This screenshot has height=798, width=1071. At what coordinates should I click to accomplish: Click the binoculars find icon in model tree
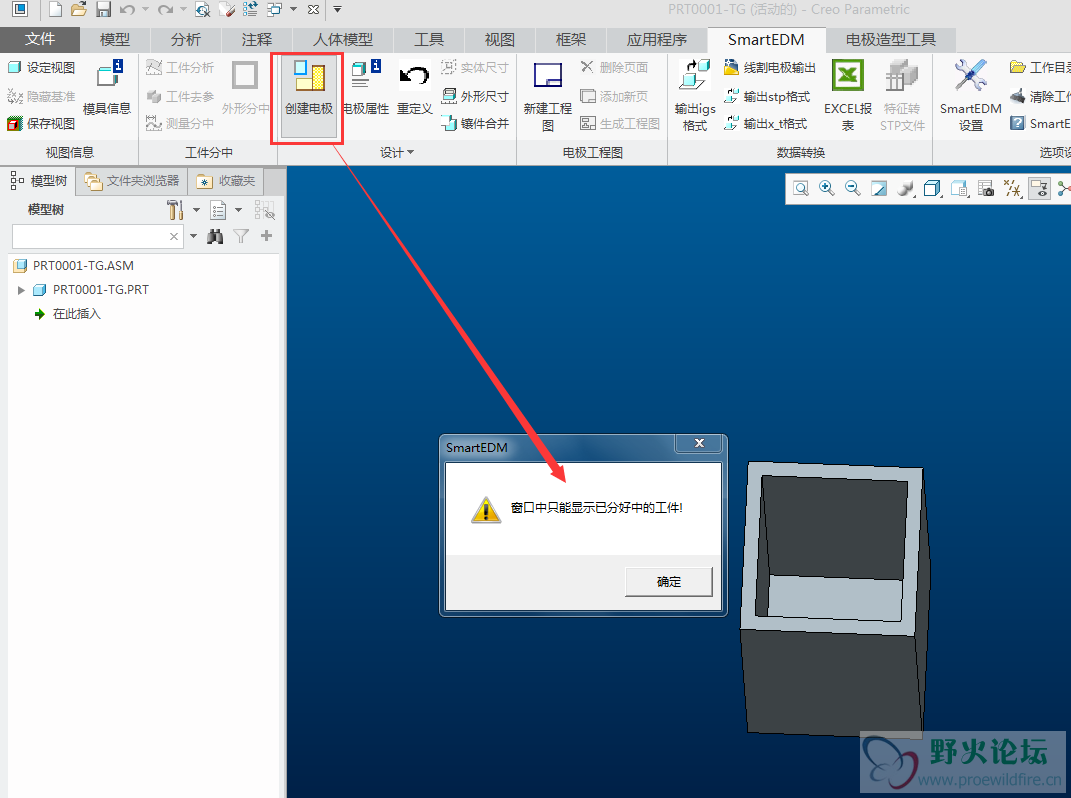point(215,236)
